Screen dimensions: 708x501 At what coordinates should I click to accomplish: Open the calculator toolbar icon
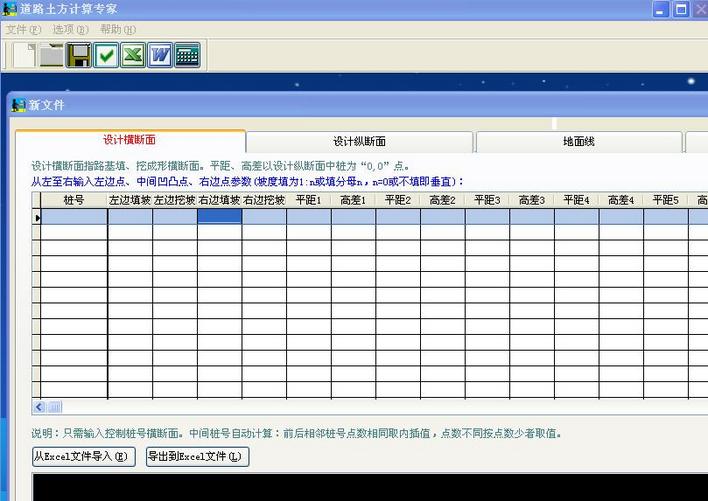click(x=187, y=55)
